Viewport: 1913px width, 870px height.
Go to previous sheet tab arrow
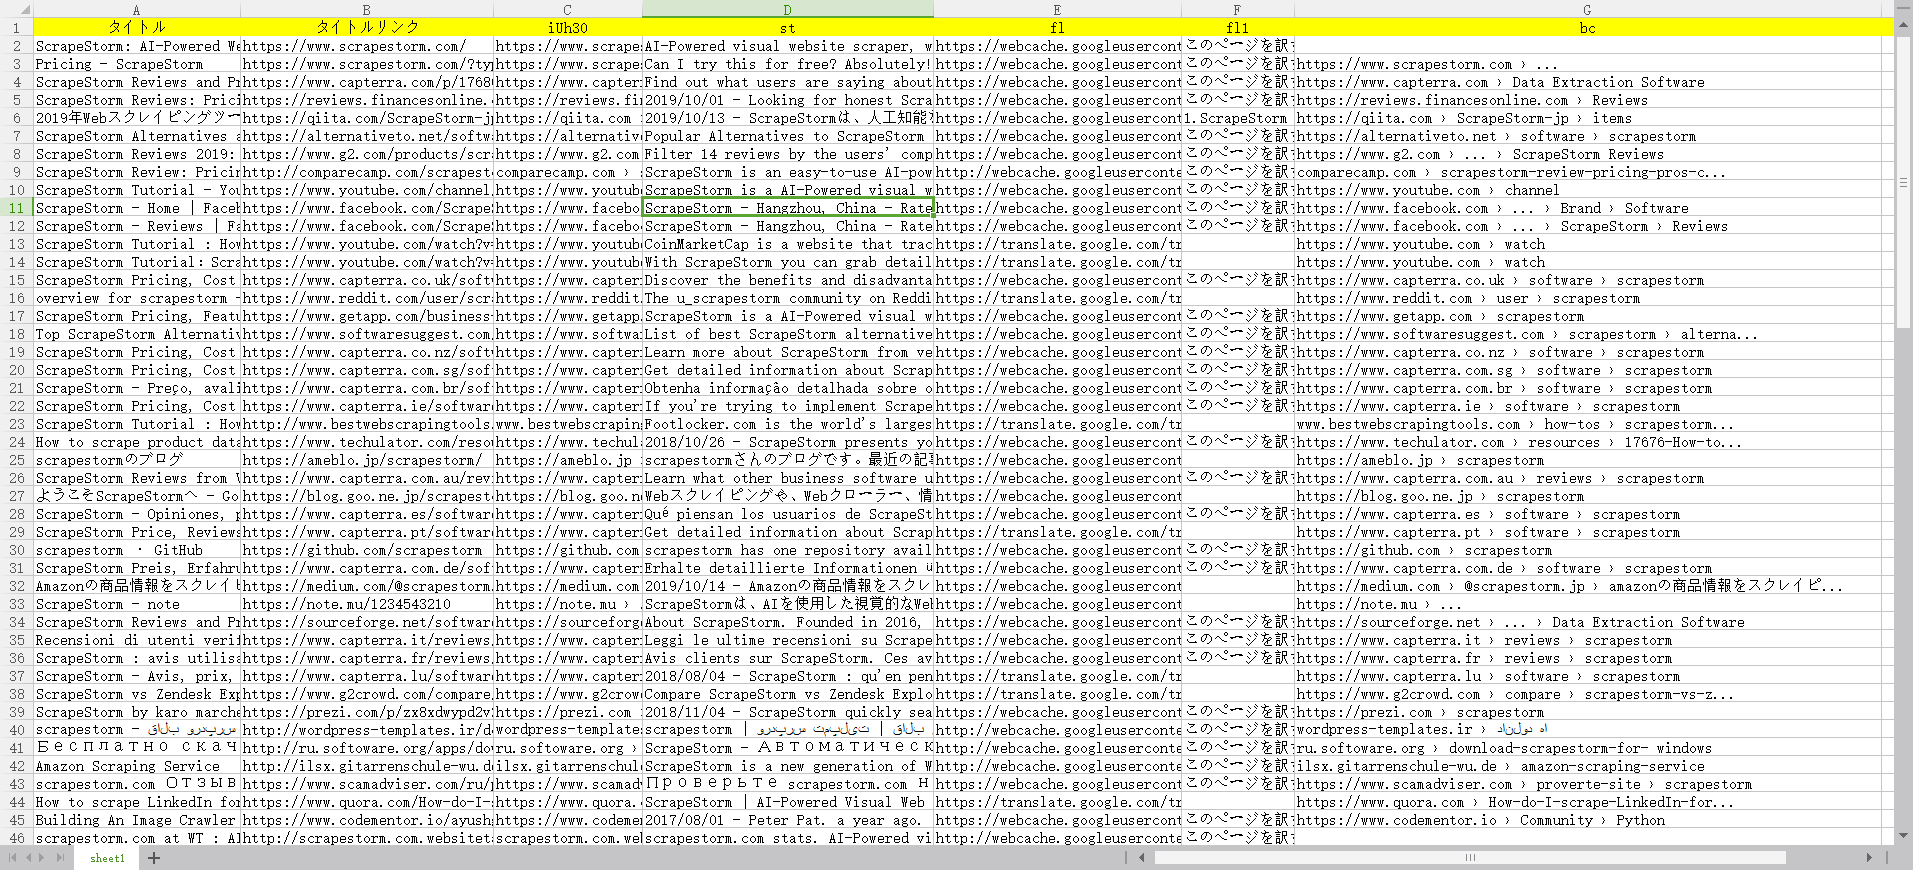[x=29, y=858]
